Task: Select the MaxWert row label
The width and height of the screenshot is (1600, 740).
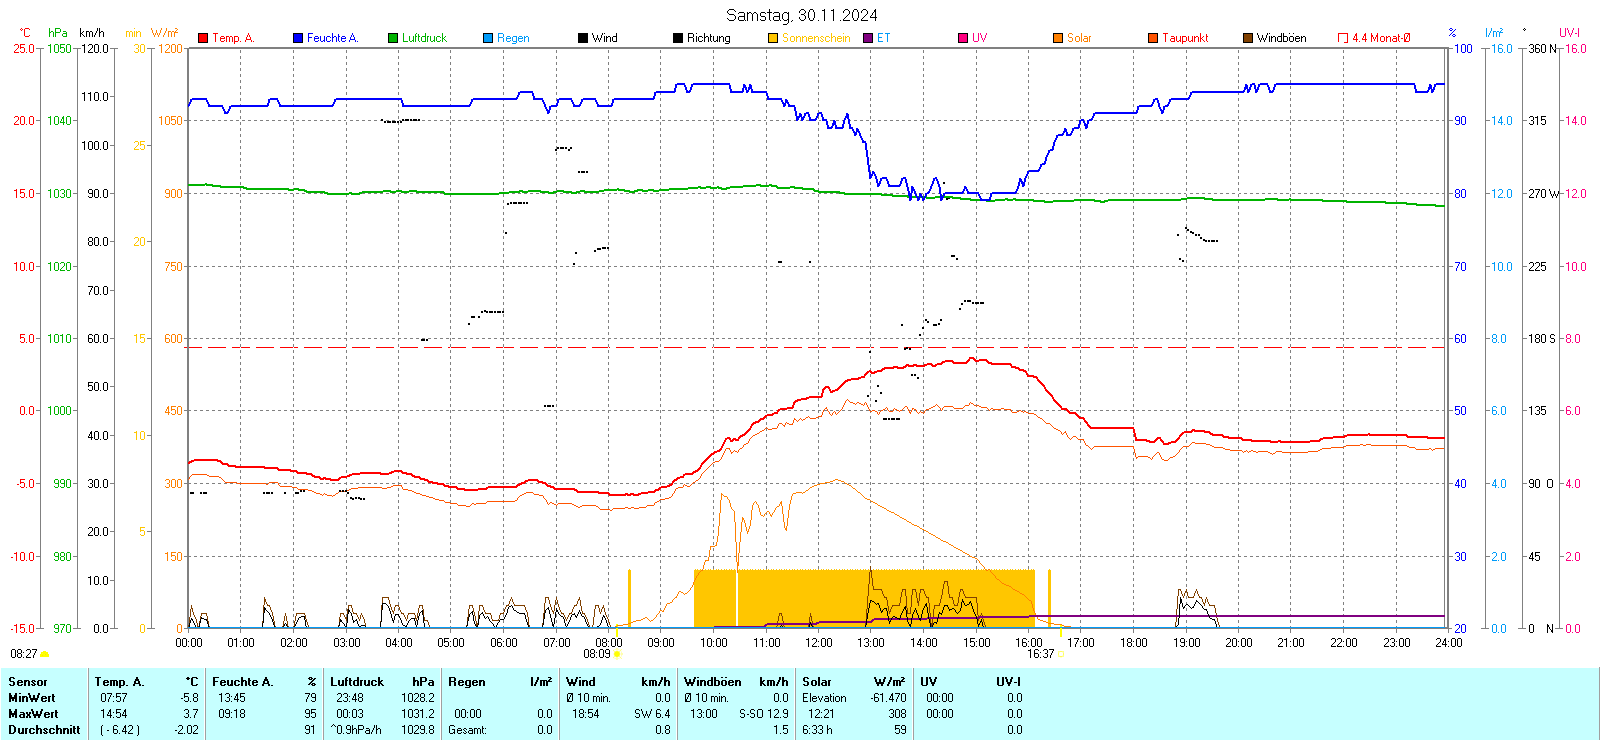Action: 33,714
